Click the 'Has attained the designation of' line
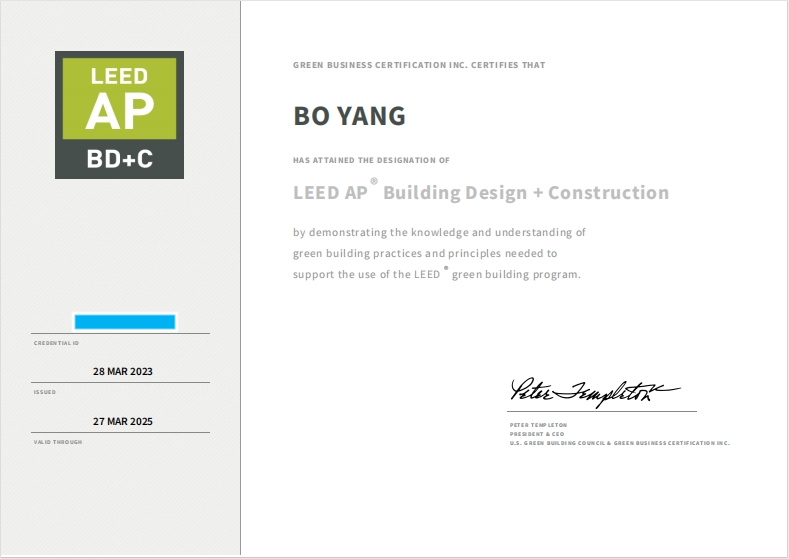The image size is (789, 559). [x=371, y=160]
